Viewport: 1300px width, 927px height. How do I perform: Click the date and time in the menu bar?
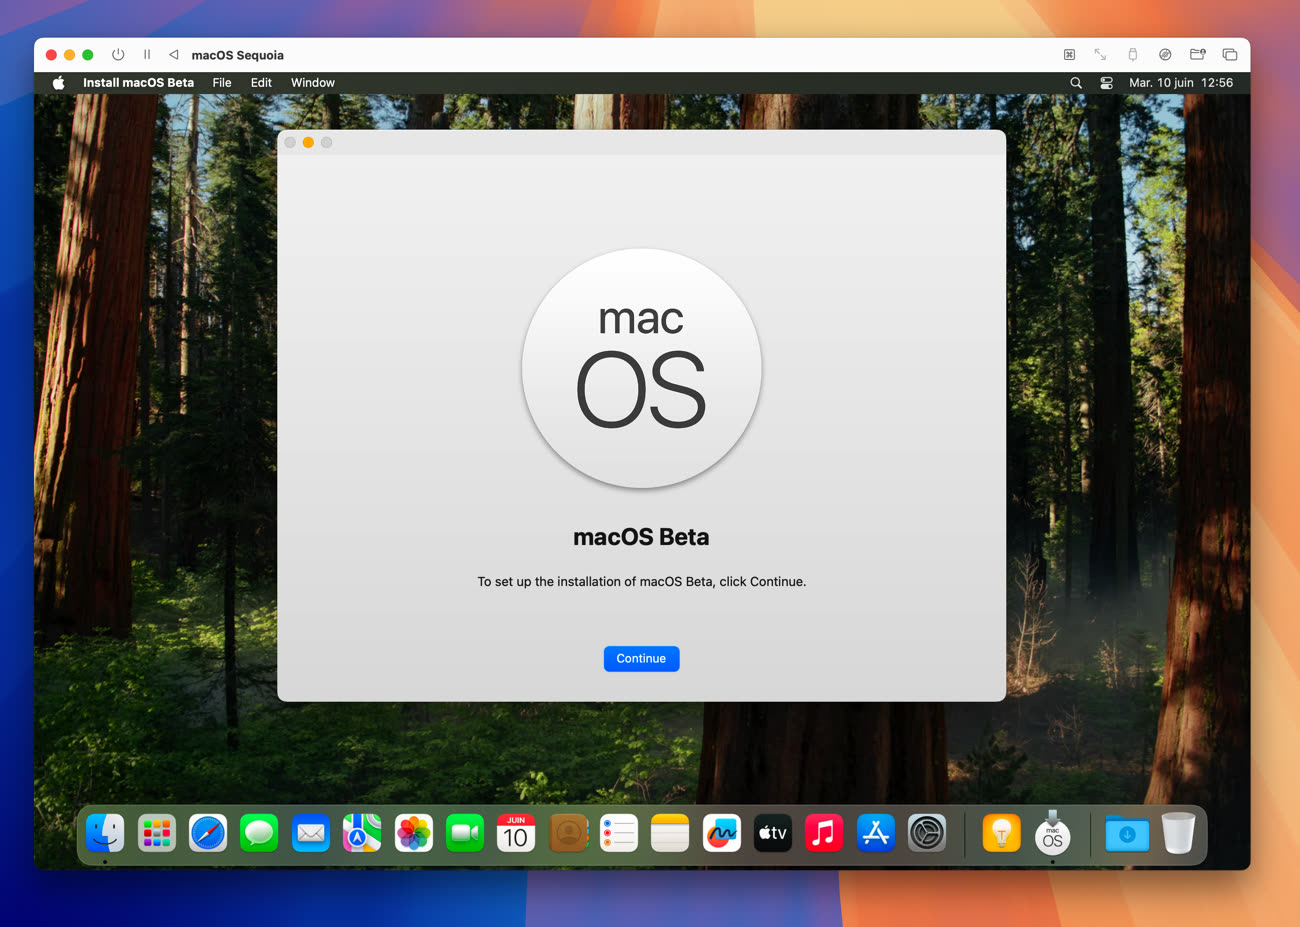1181,83
